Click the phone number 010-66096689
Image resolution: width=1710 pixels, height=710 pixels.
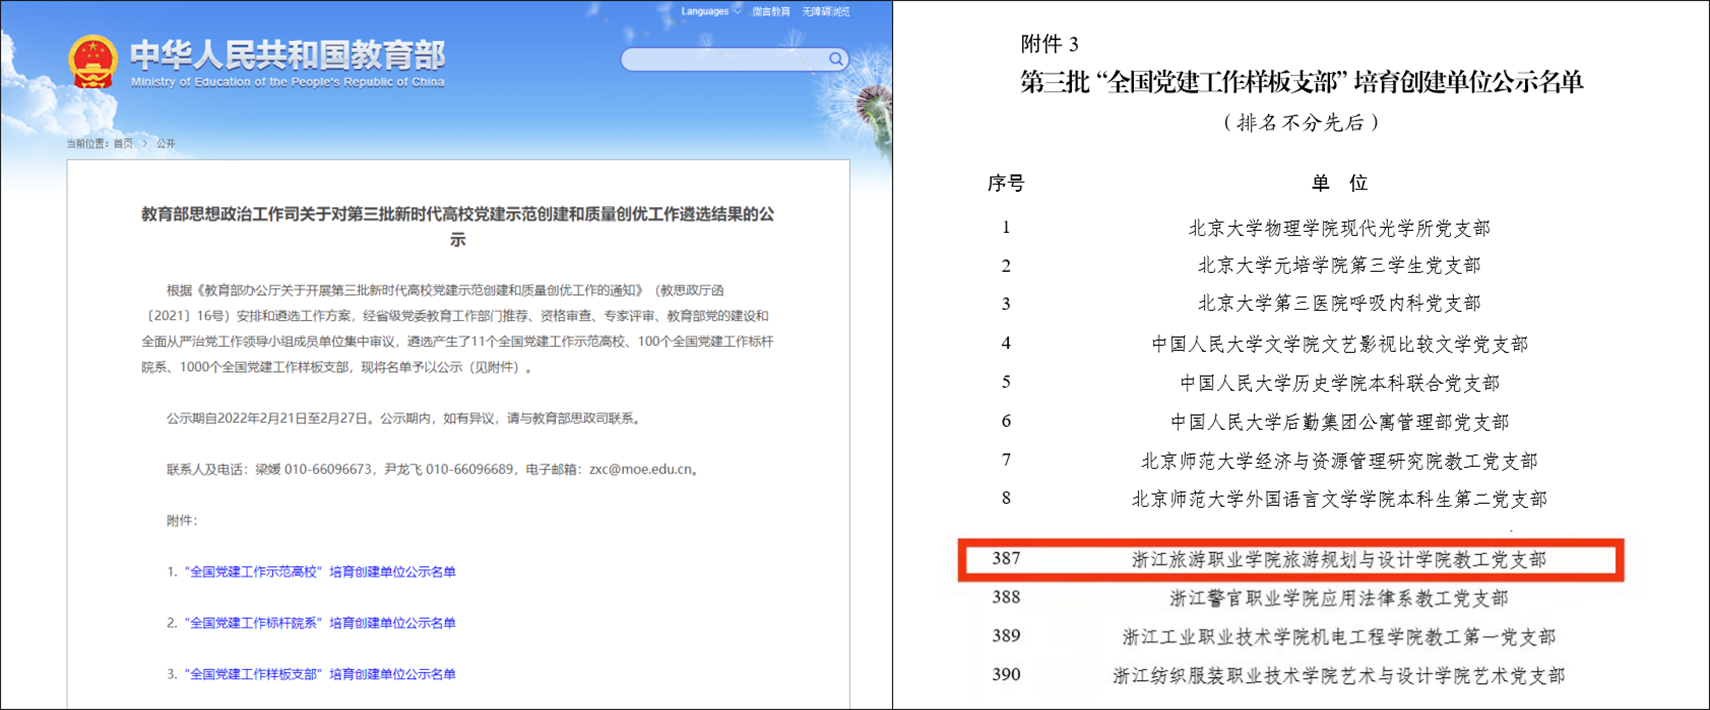tap(469, 469)
